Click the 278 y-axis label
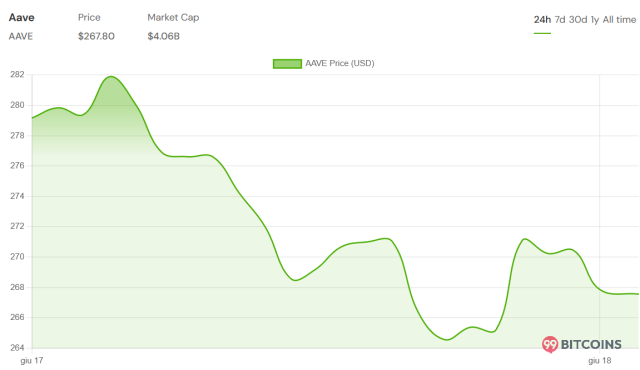 (17, 135)
